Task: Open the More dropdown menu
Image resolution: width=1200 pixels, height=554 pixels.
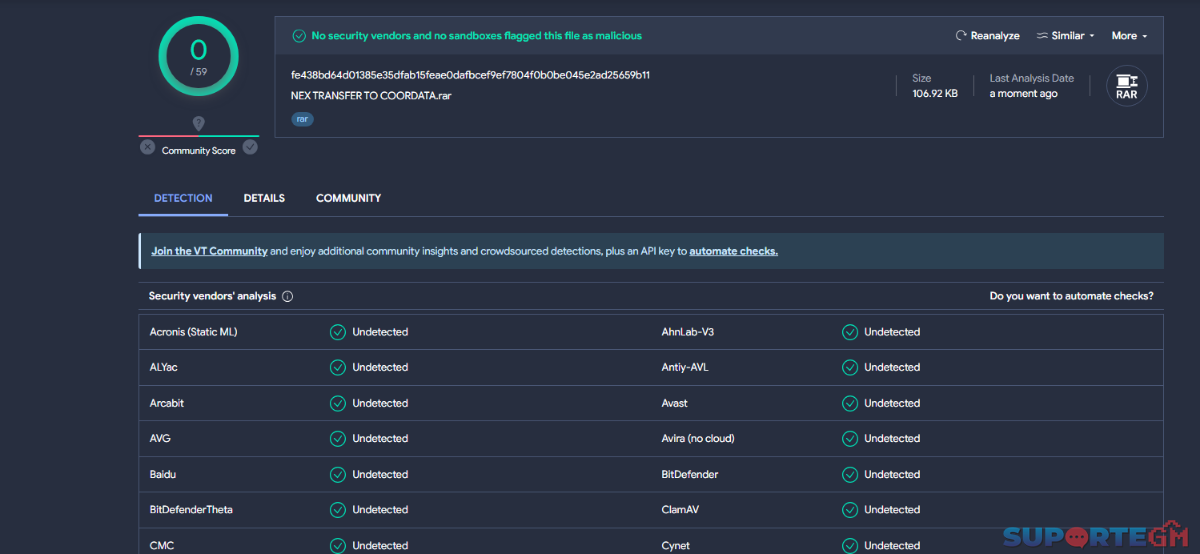Action: 1129,36
